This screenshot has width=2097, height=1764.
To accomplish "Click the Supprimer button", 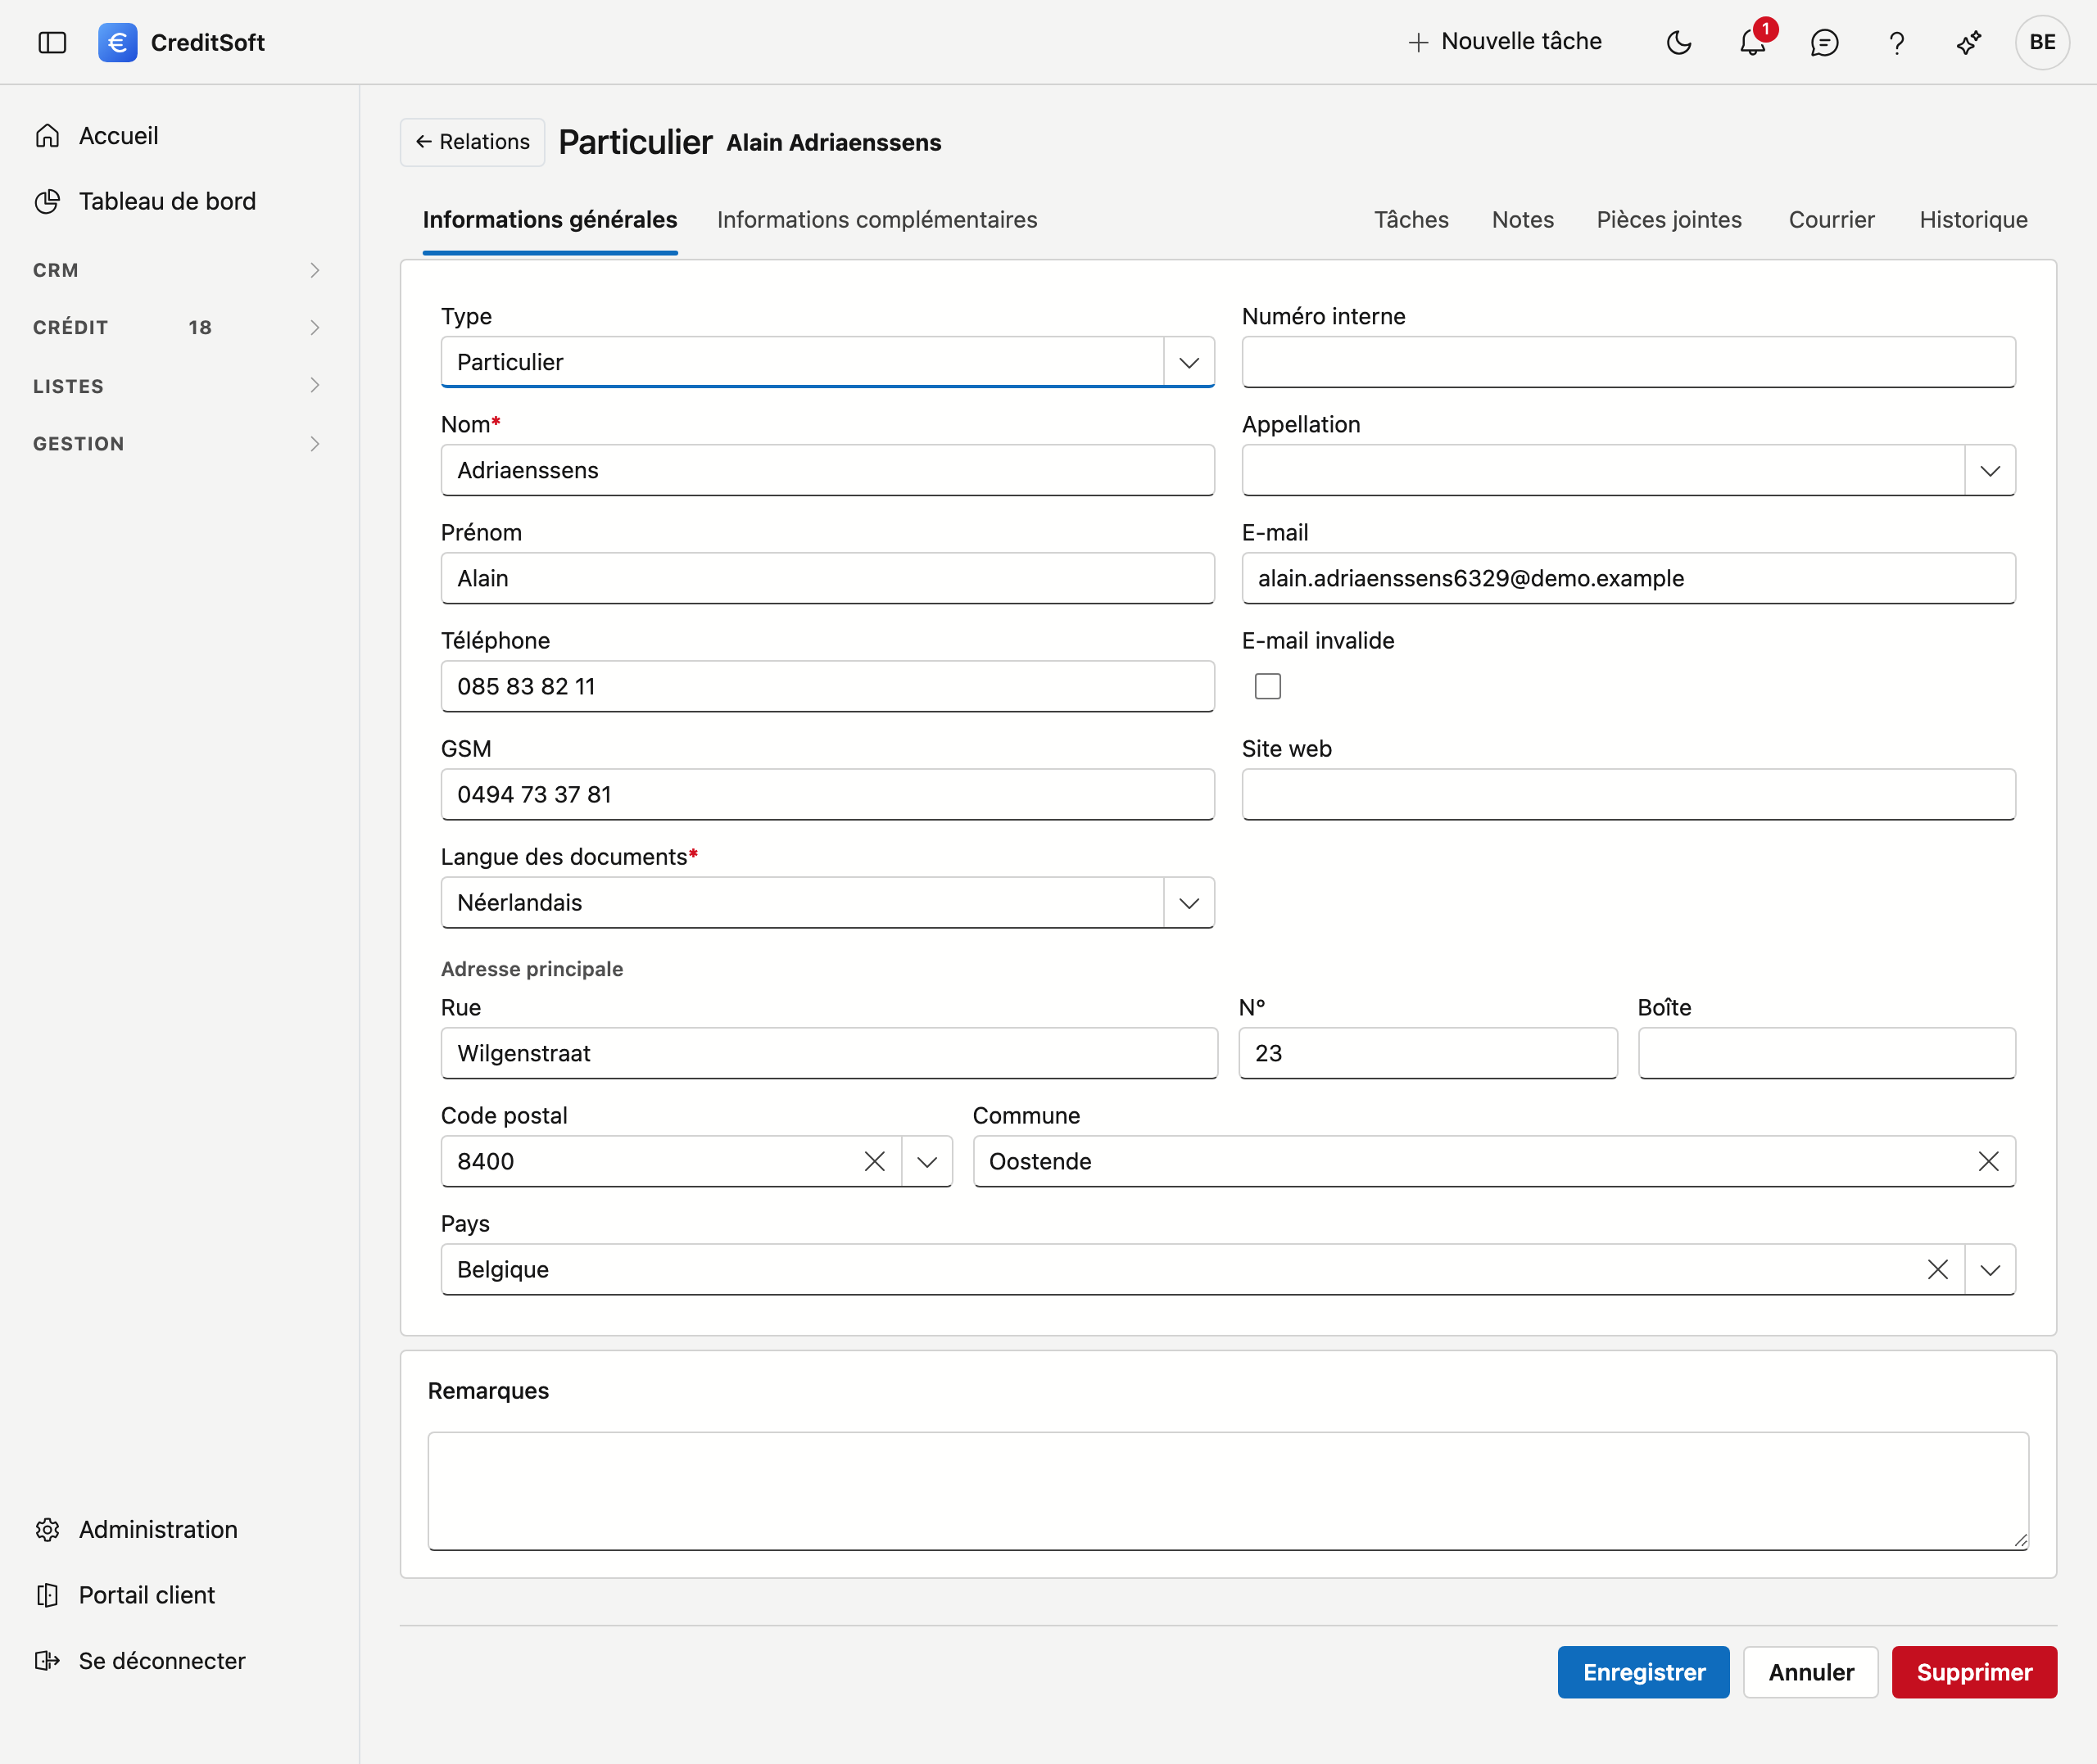I will click(x=1974, y=1672).
